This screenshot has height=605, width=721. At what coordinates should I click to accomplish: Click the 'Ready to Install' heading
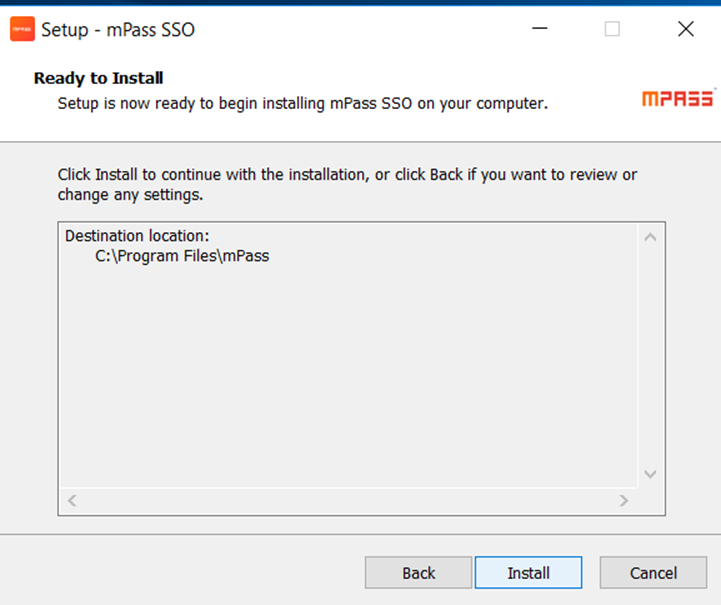tap(98, 78)
